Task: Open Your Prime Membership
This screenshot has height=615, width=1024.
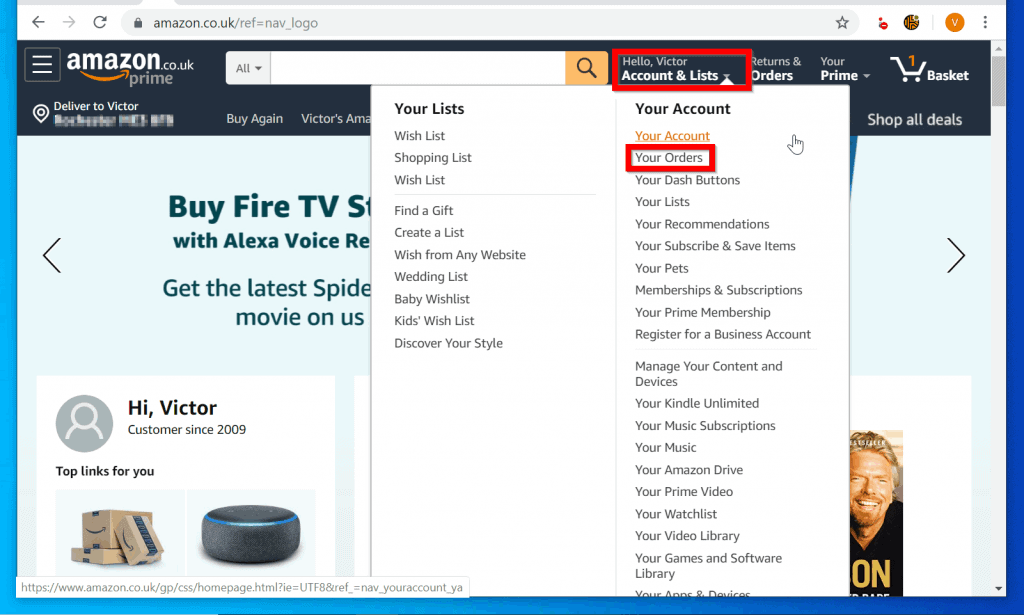Action: [703, 312]
